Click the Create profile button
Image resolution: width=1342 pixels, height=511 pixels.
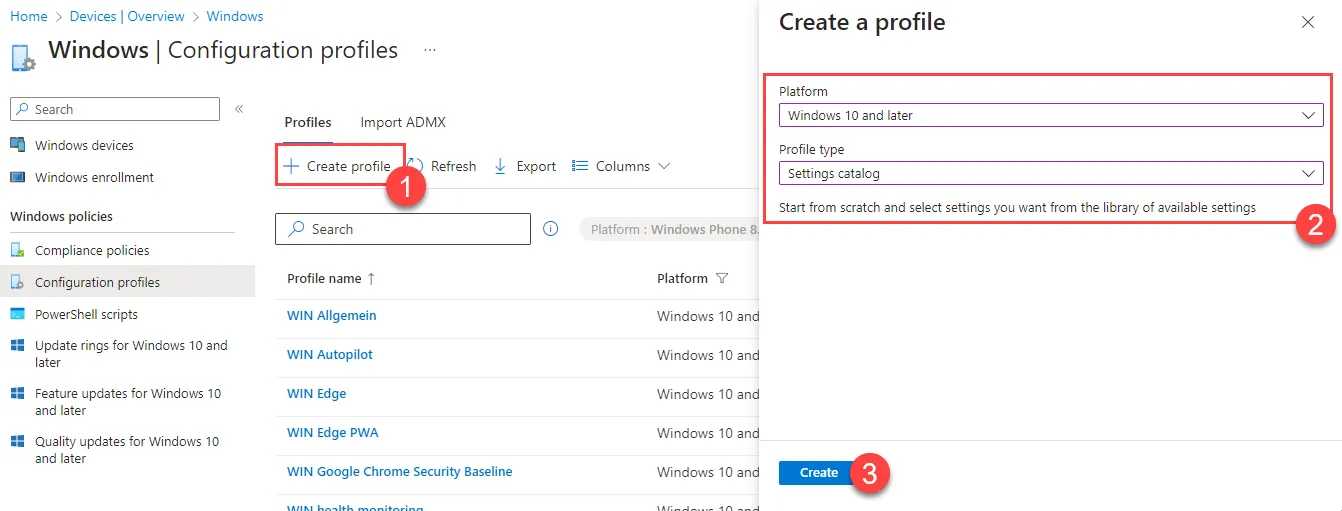pos(338,166)
